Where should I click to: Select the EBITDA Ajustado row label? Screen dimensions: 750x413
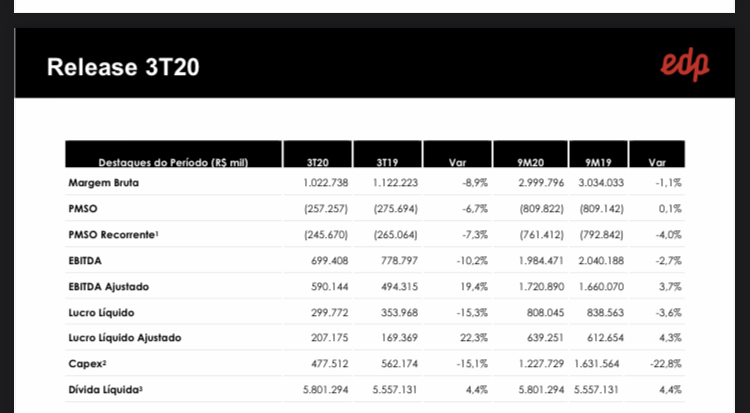click(109, 287)
